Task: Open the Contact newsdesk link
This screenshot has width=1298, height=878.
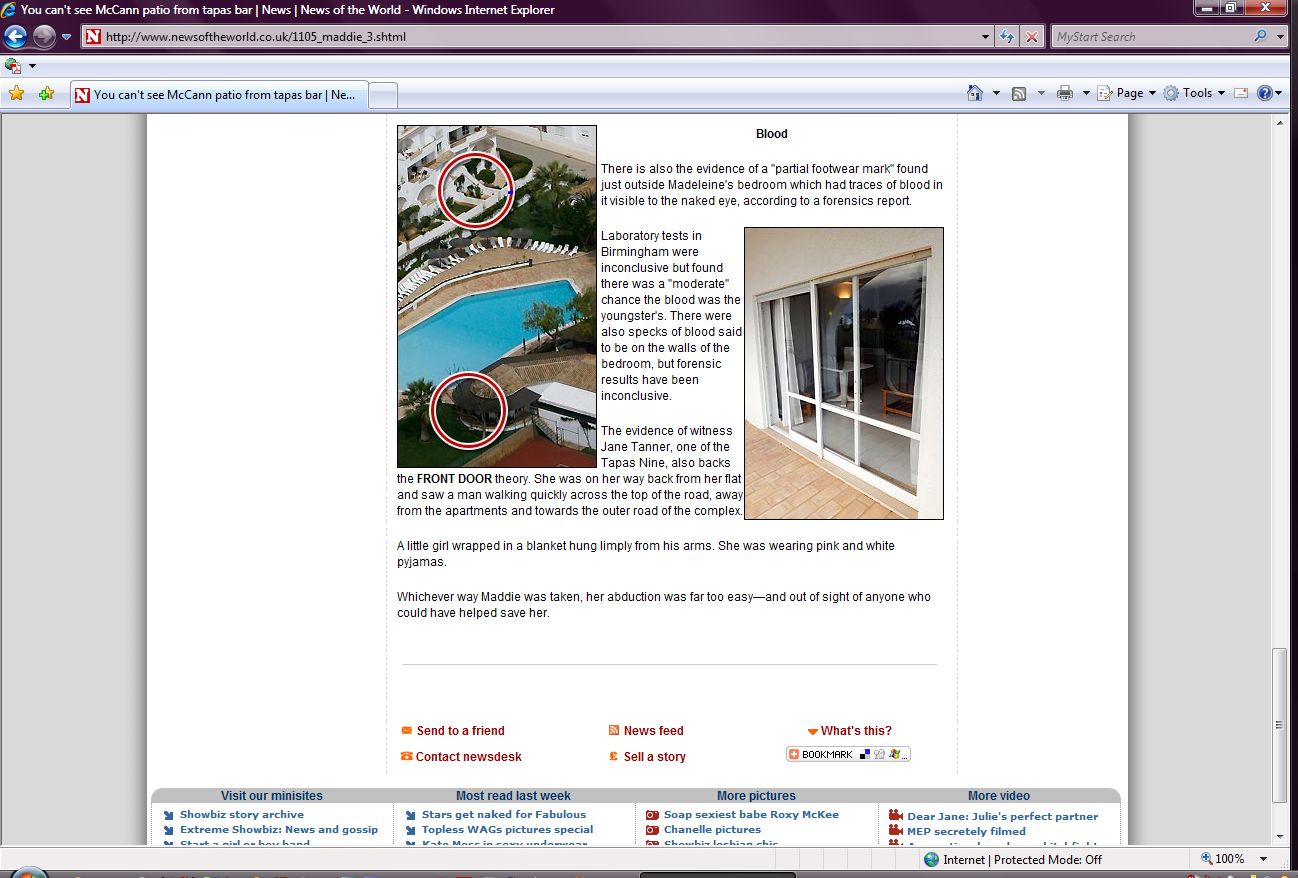Action: point(468,757)
